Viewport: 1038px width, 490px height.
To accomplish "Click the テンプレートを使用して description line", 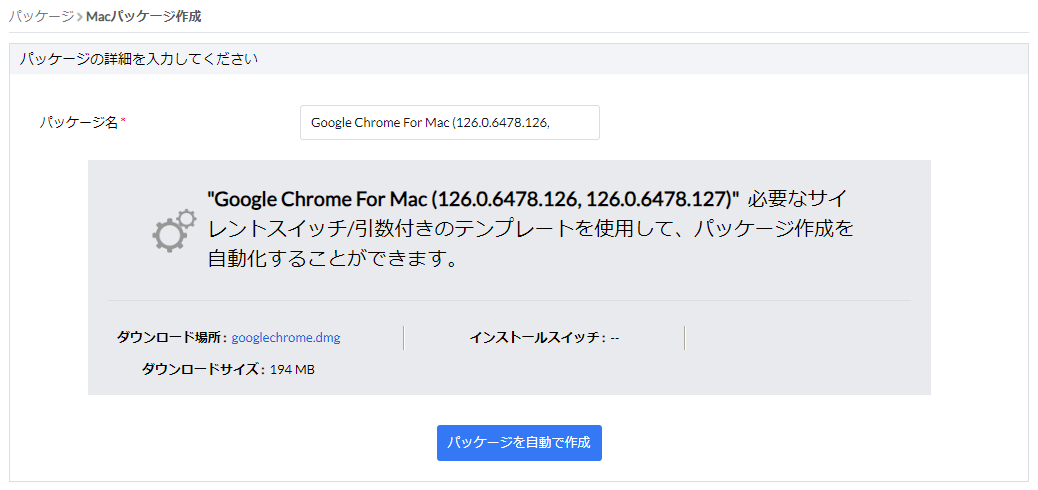I will (530, 228).
